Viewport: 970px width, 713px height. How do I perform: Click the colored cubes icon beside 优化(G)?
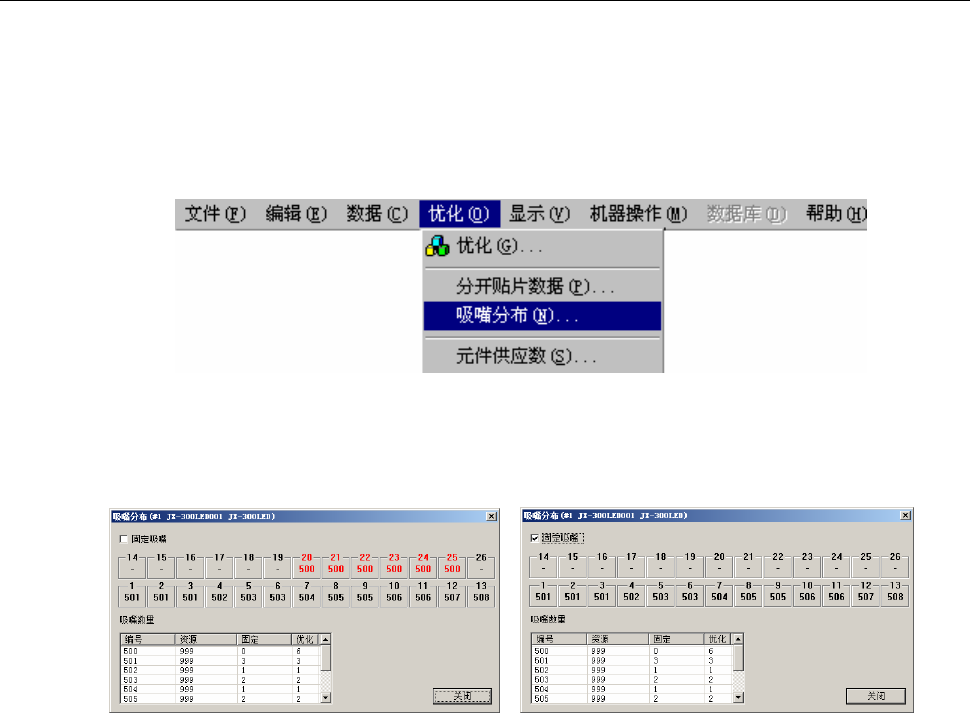(x=437, y=246)
